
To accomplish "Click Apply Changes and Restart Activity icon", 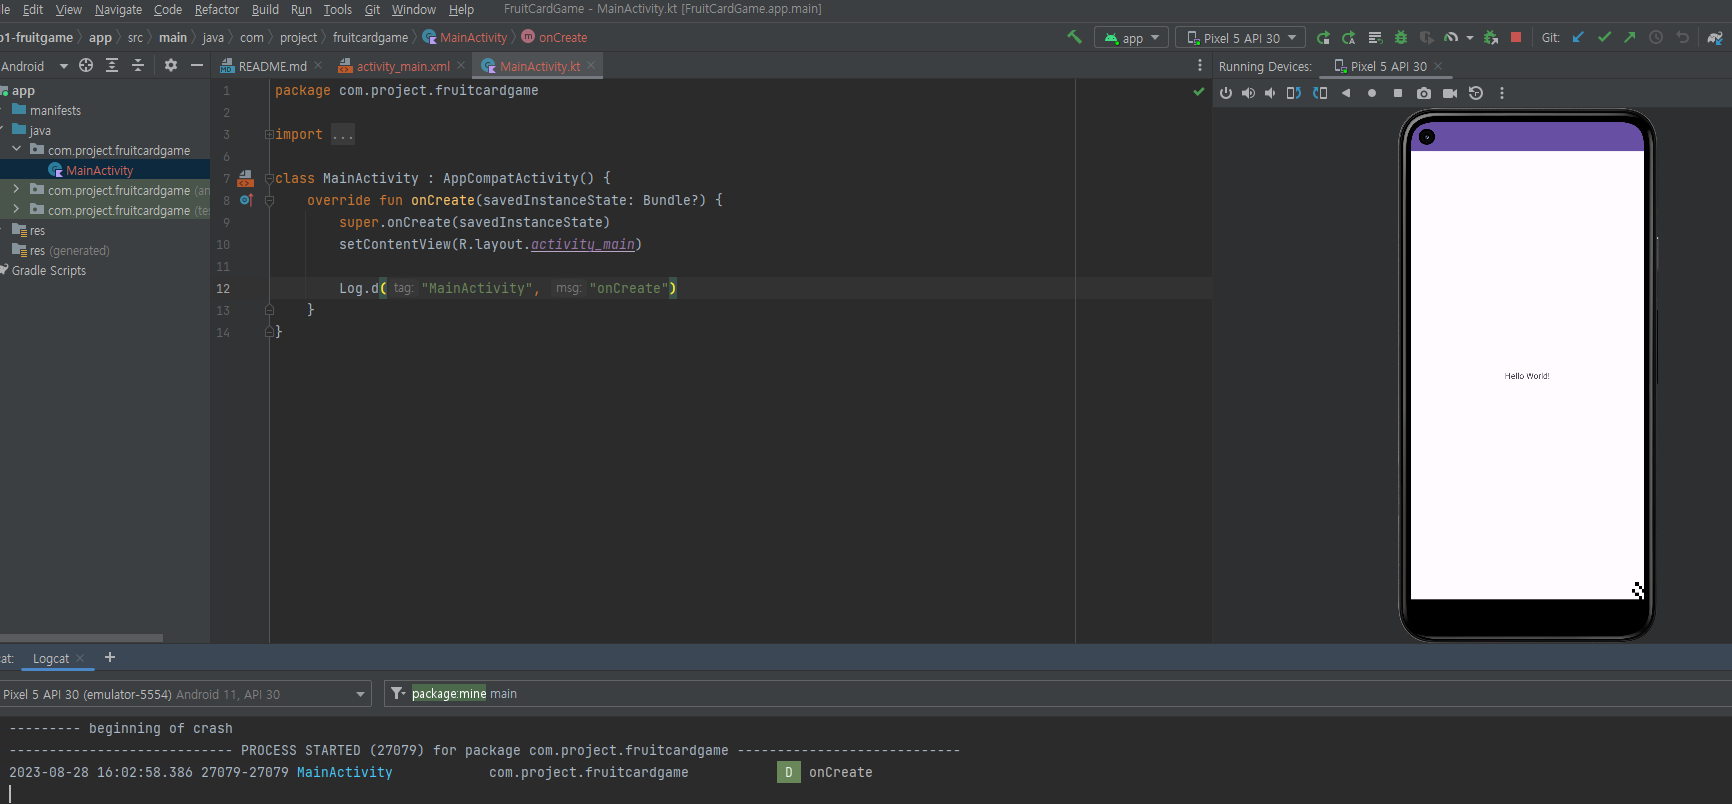I will [1349, 38].
